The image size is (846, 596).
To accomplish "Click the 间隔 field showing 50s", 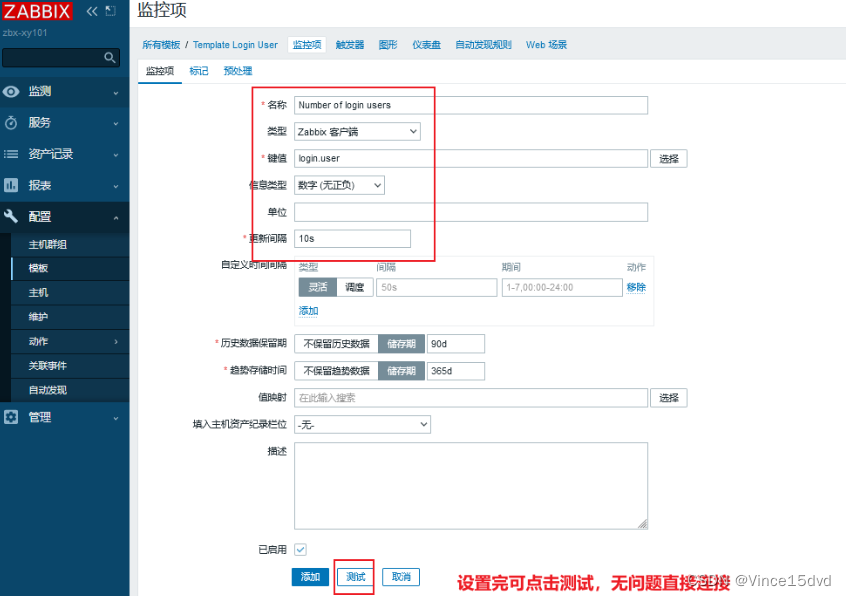I will click(x=436, y=287).
